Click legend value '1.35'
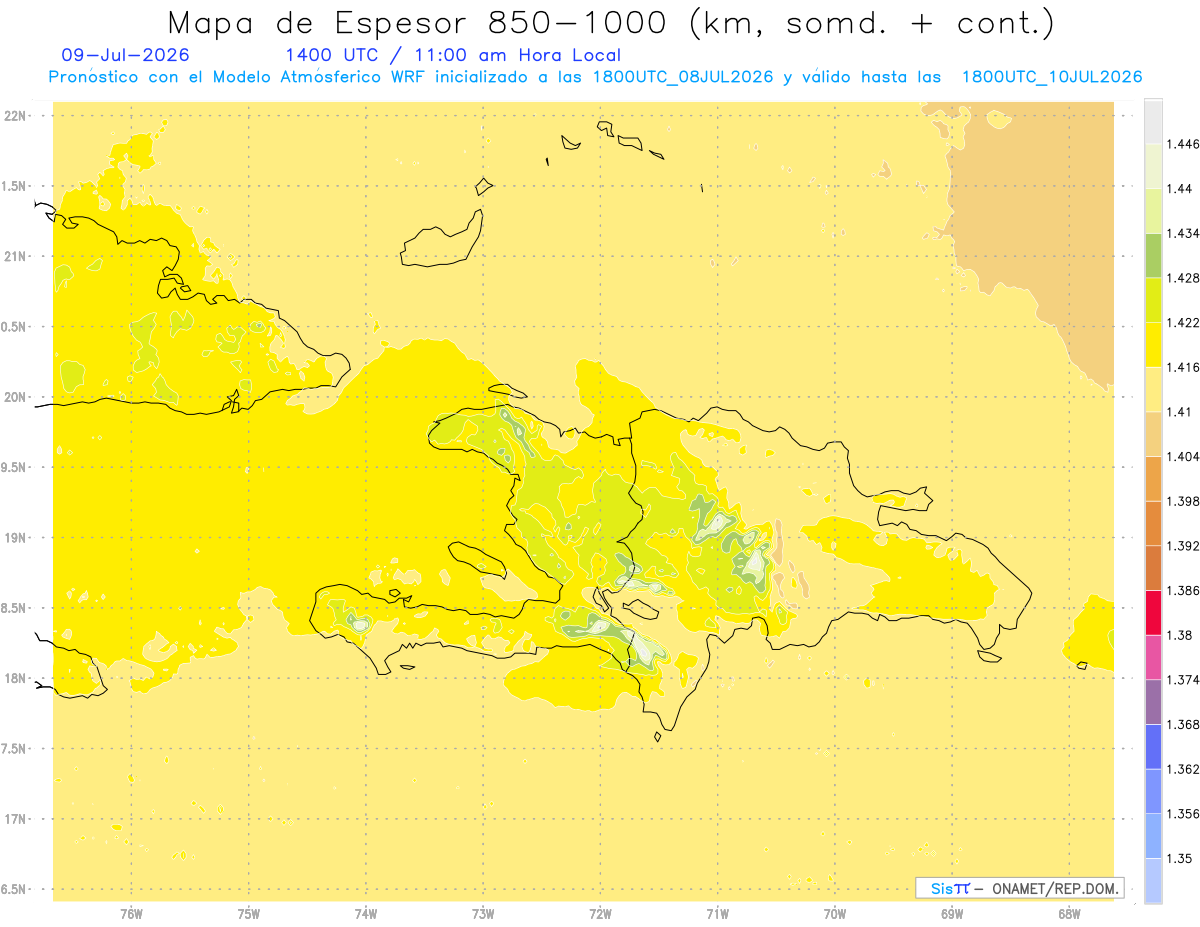The width and height of the screenshot is (1200, 927). (1180, 859)
